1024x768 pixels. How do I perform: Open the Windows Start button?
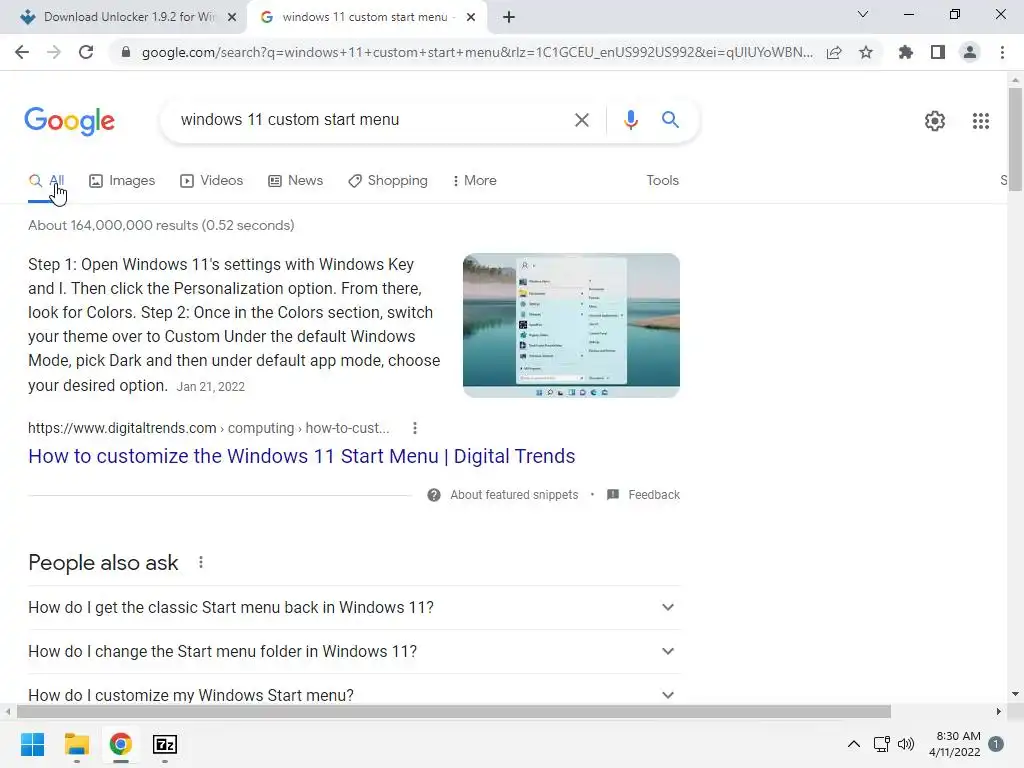32,744
